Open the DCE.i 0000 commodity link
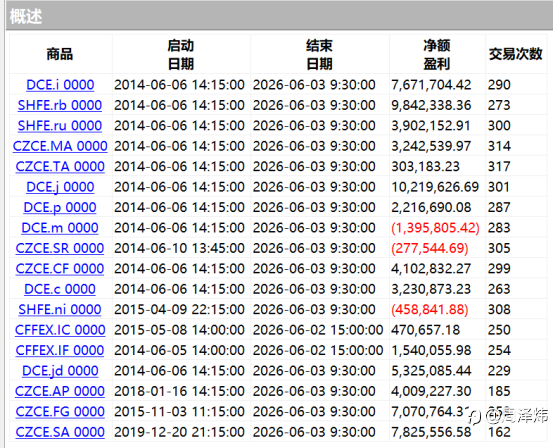554x448 pixels. pyautogui.click(x=60, y=85)
